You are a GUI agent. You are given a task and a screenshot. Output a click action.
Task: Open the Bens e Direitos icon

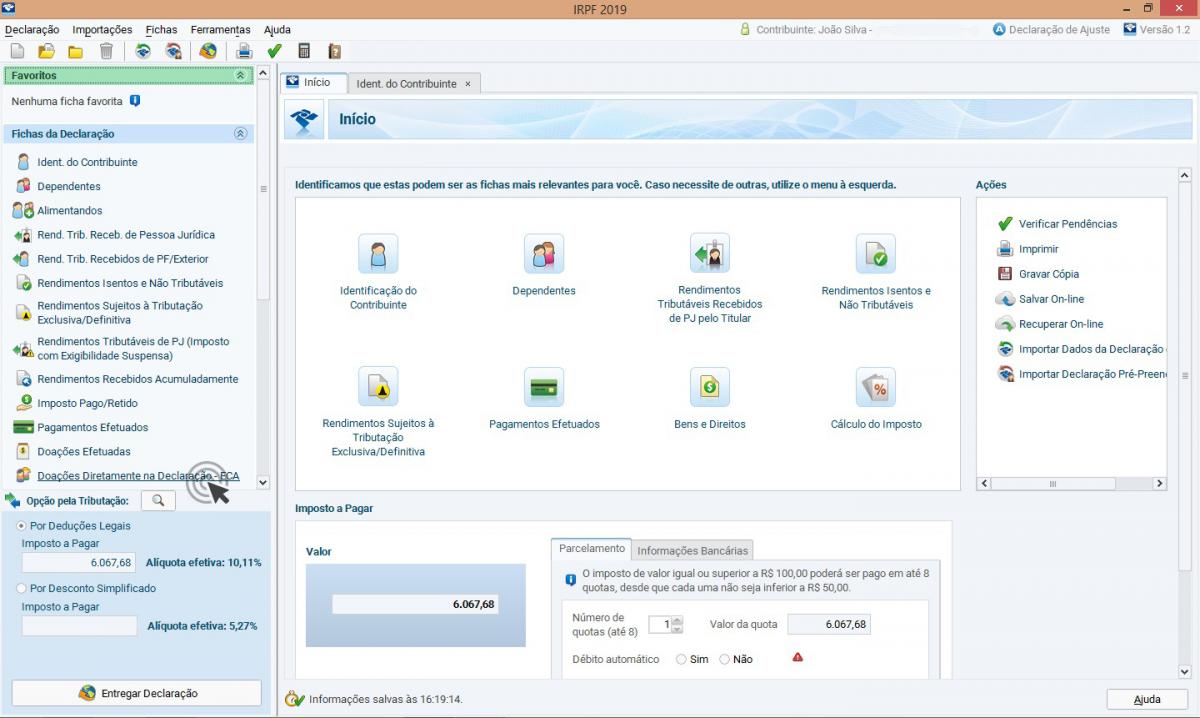pyautogui.click(x=710, y=387)
